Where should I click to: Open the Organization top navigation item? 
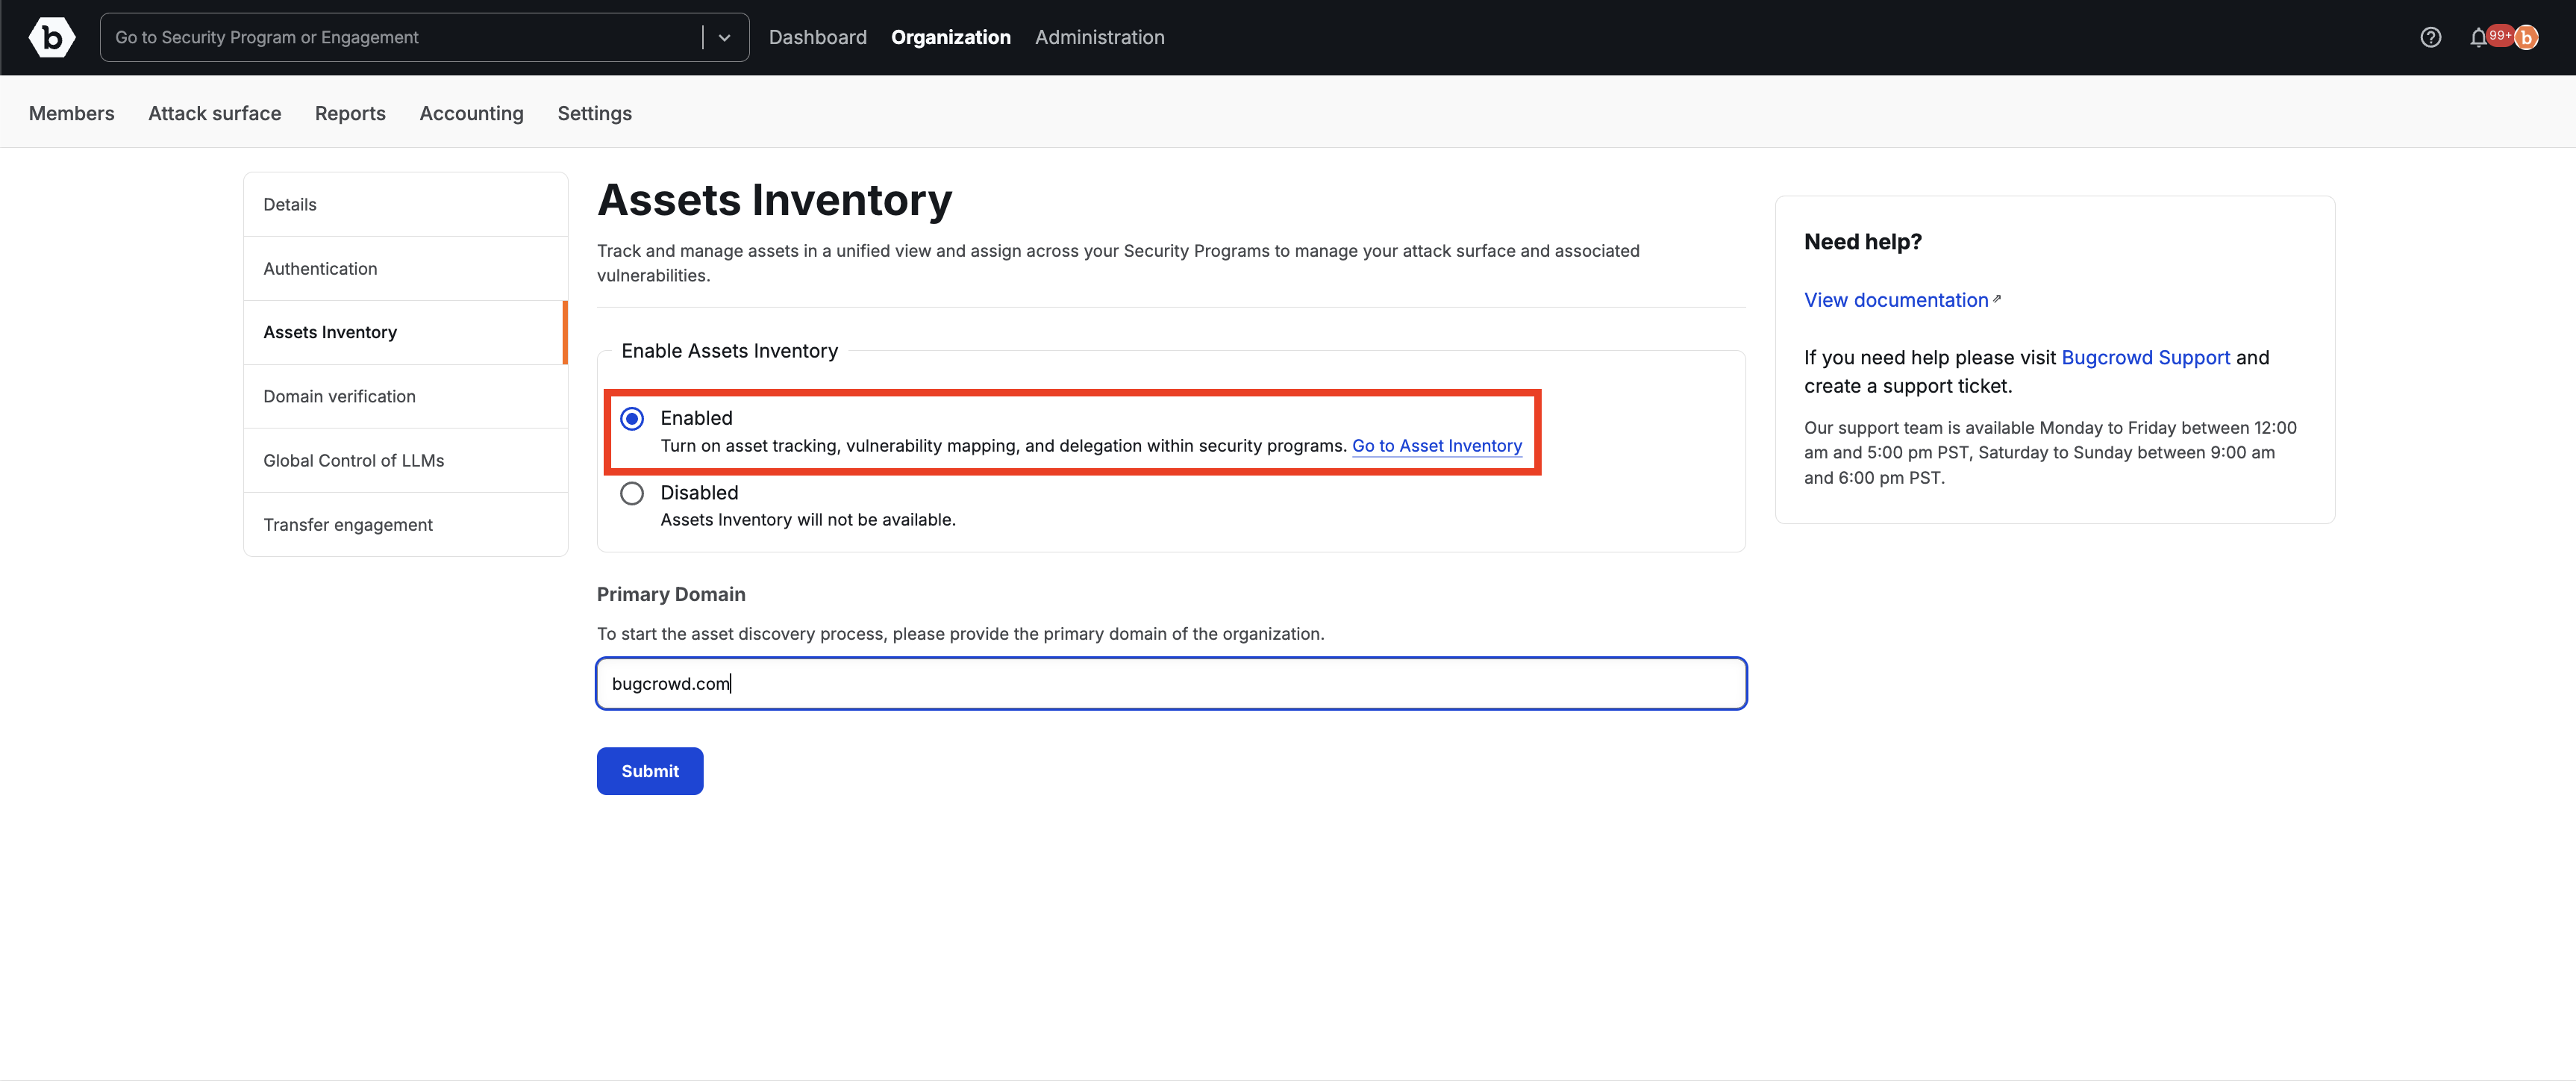[x=951, y=38]
